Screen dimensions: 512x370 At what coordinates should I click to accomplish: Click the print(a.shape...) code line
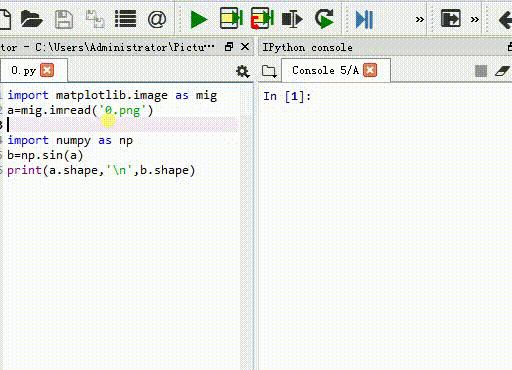click(101, 170)
